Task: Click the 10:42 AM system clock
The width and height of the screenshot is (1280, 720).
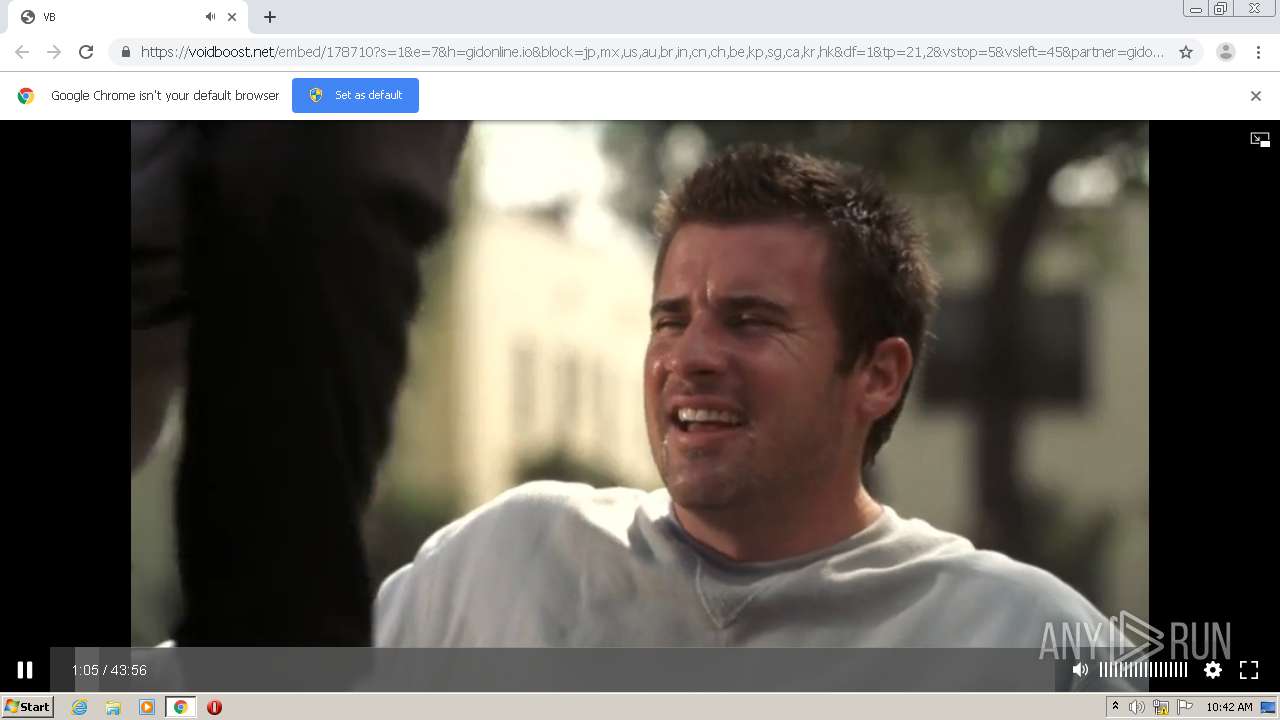Action: (x=1229, y=707)
